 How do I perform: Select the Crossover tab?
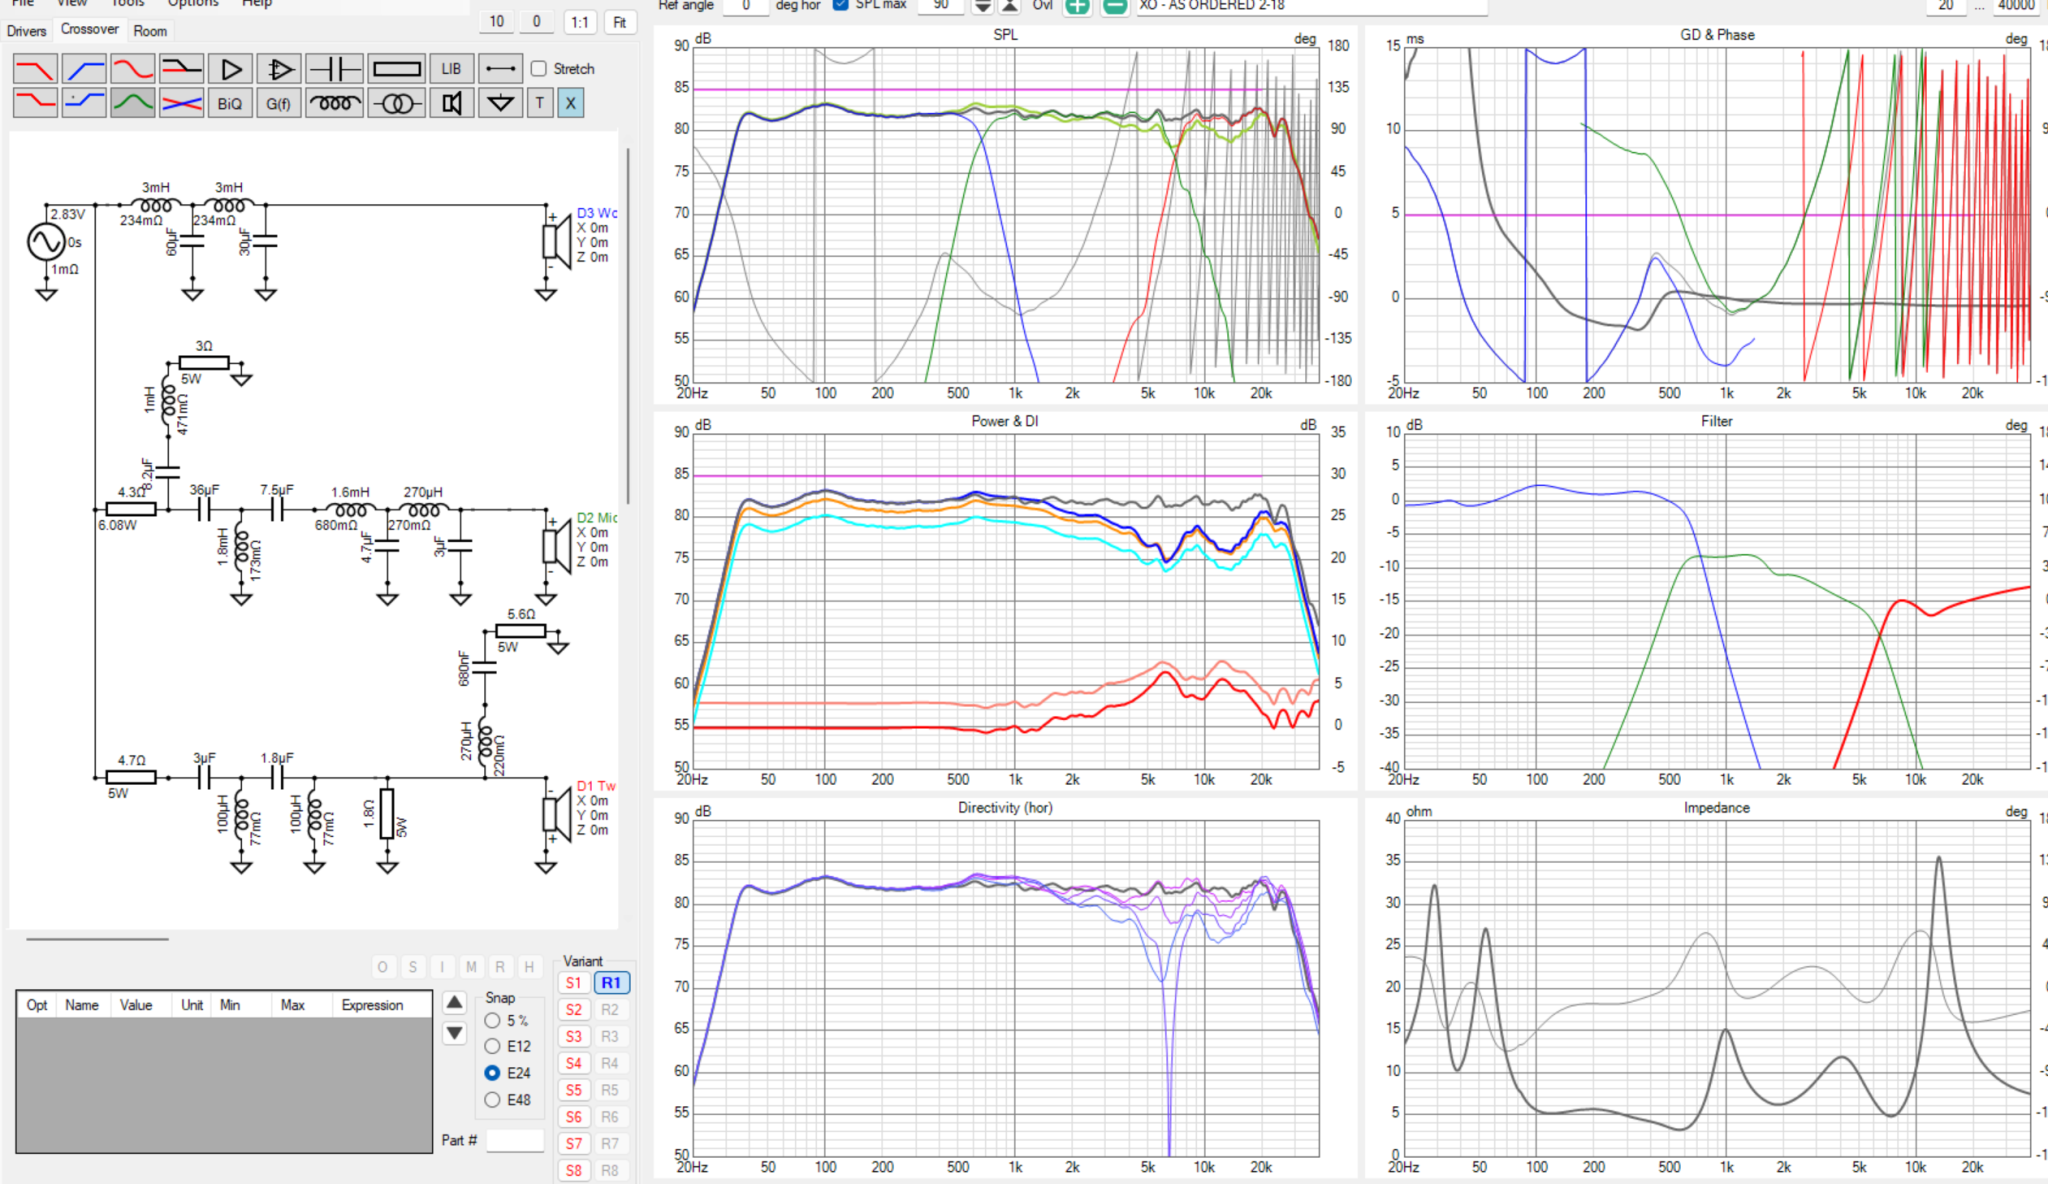(90, 29)
